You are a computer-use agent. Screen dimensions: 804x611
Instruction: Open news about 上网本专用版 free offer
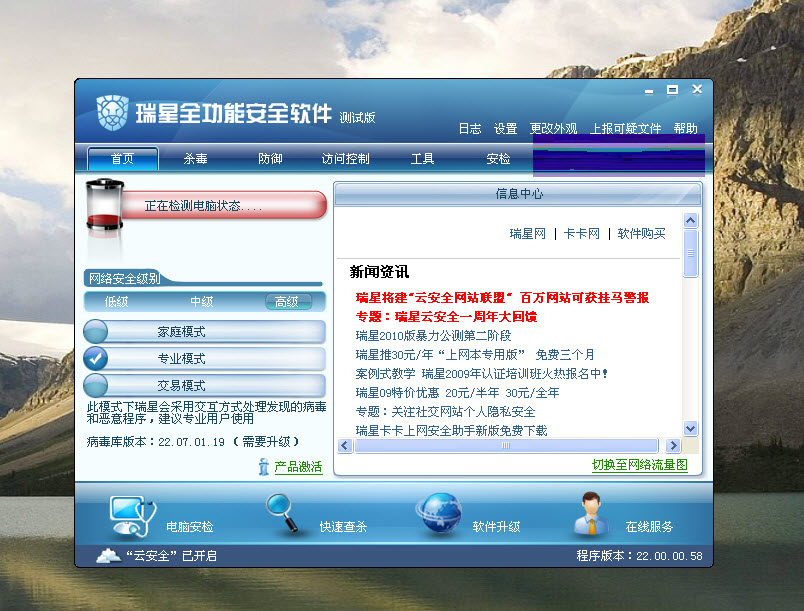475,355
